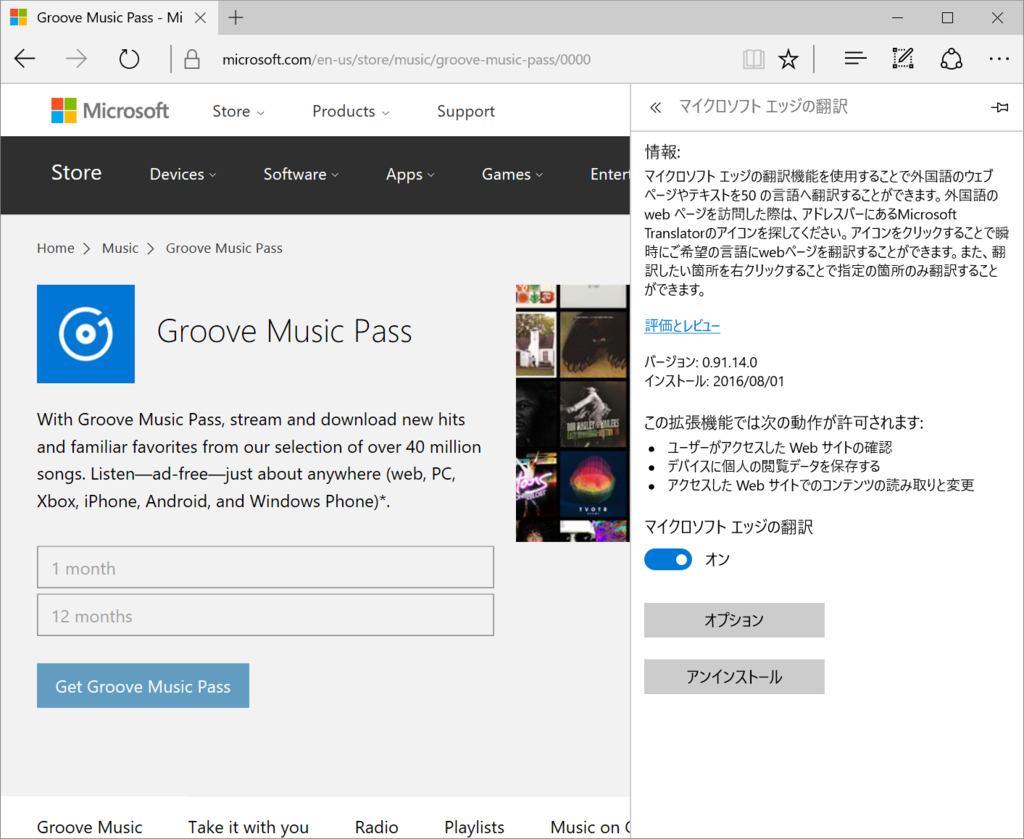The width and height of the screenshot is (1024, 839).
Task: Click the 情報: heading in extension pane
Action: click(x=662, y=152)
